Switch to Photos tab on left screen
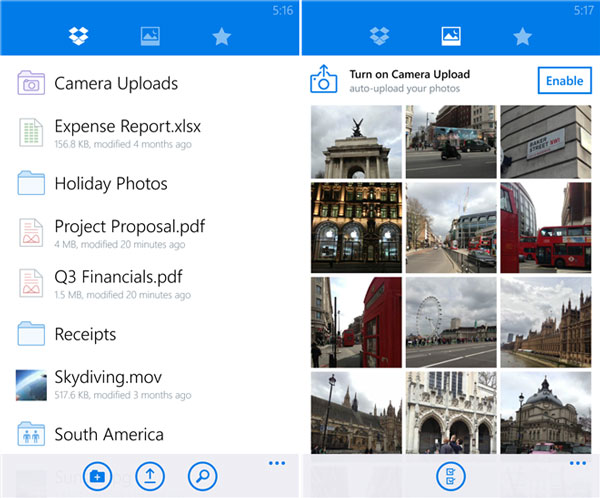The width and height of the screenshot is (600, 498). (x=150, y=36)
